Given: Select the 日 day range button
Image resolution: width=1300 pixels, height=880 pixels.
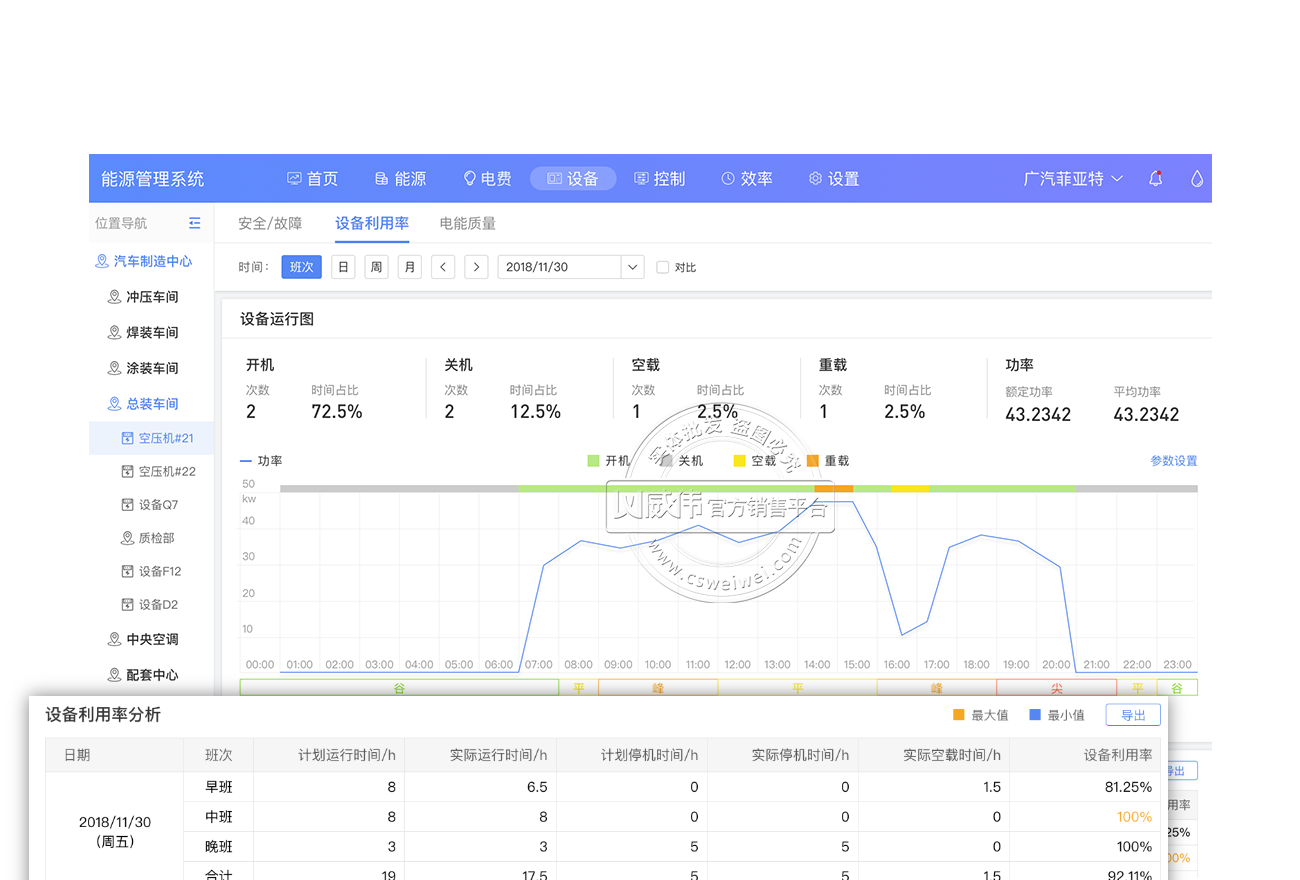Looking at the screenshot, I should click(343, 267).
